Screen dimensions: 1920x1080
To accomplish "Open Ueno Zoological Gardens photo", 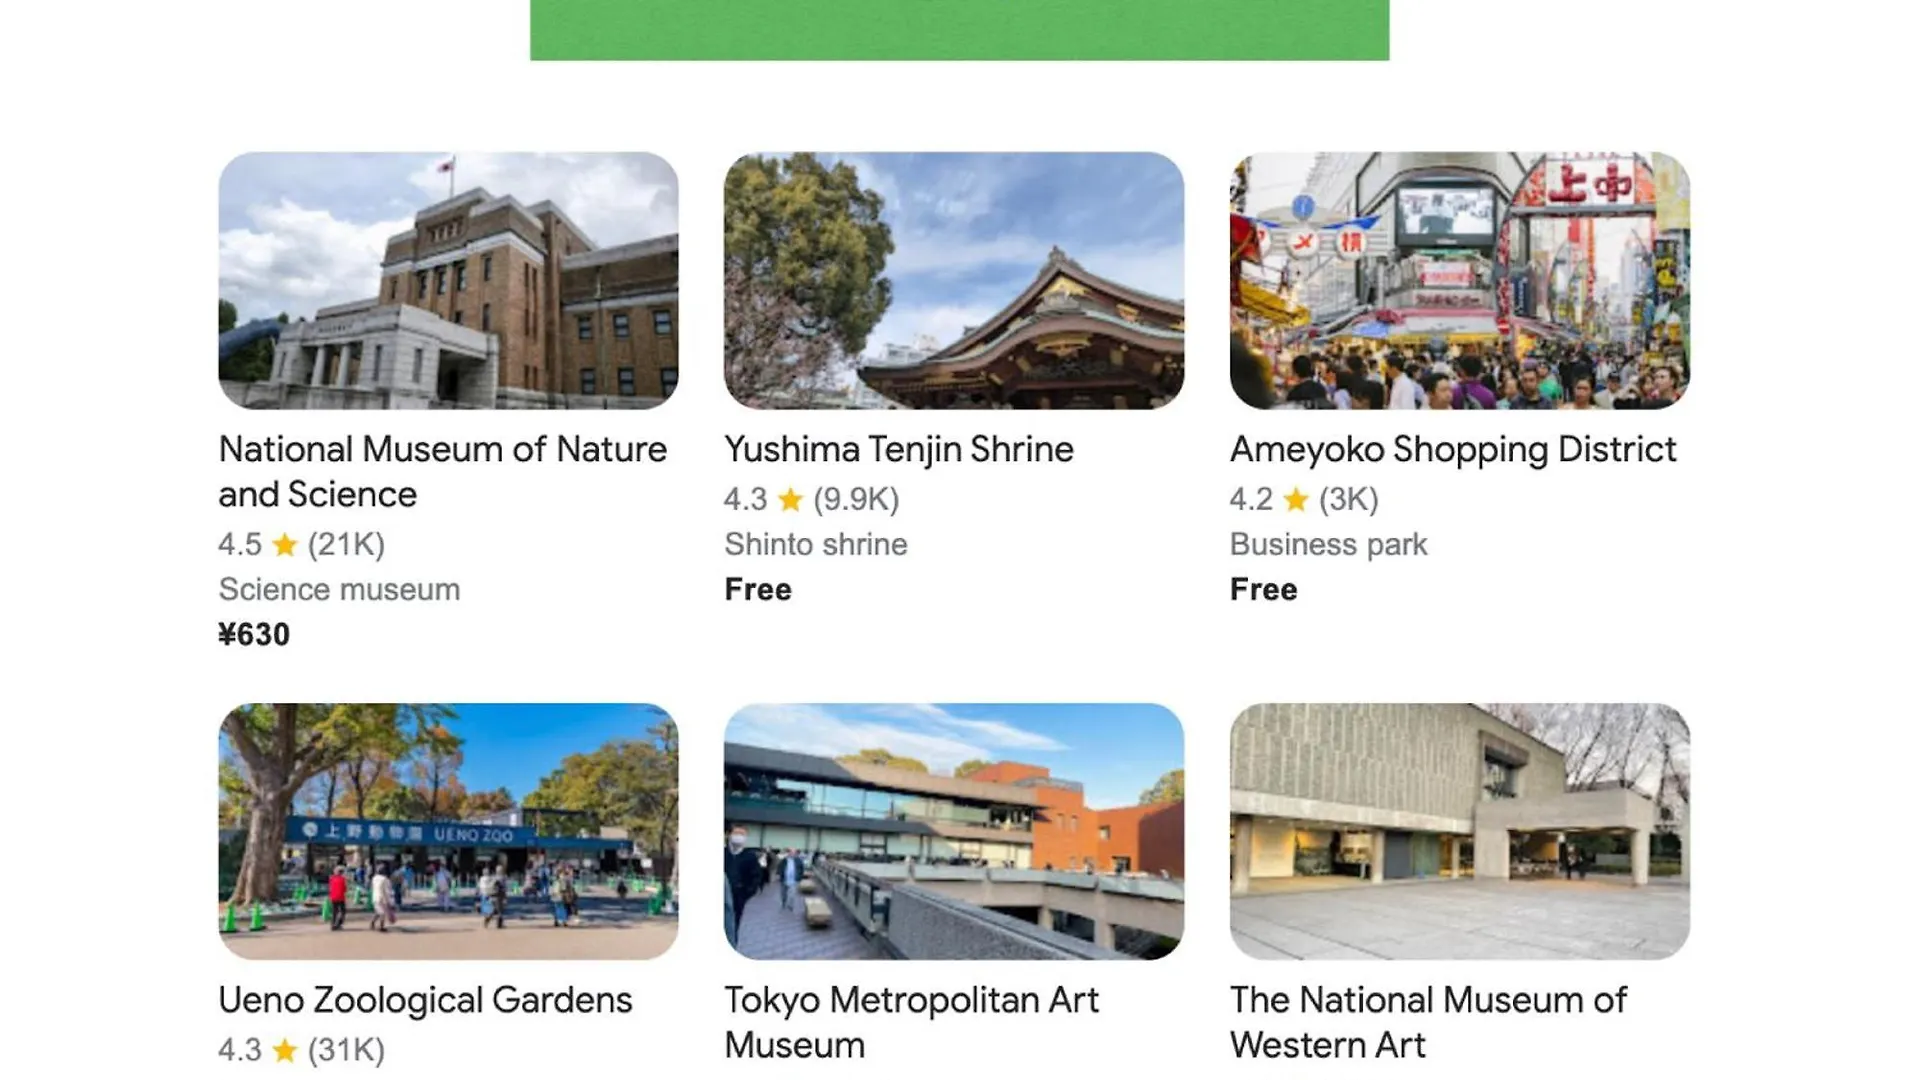I will pos(448,831).
